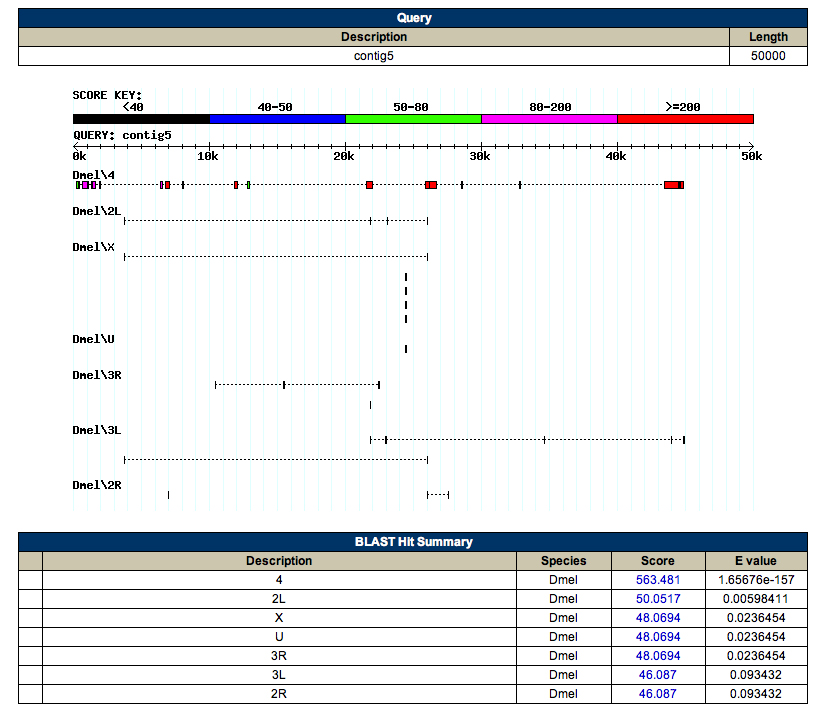Image resolution: width=825 pixels, height=716 pixels.
Task: Click the Dmel\3R track label
Action: click(97, 375)
